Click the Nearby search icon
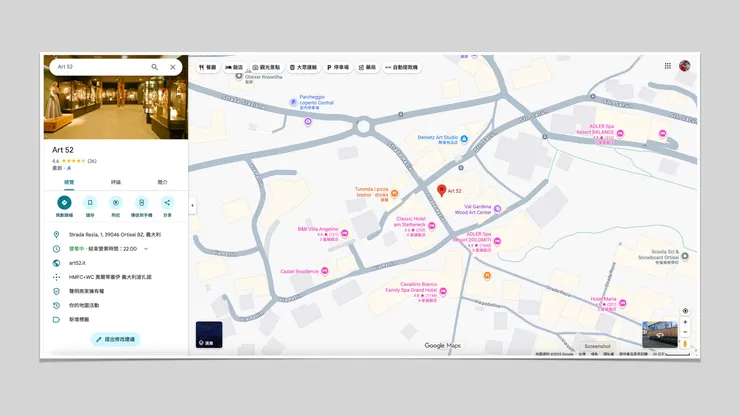Image resolution: width=740 pixels, height=416 pixels. [116, 203]
